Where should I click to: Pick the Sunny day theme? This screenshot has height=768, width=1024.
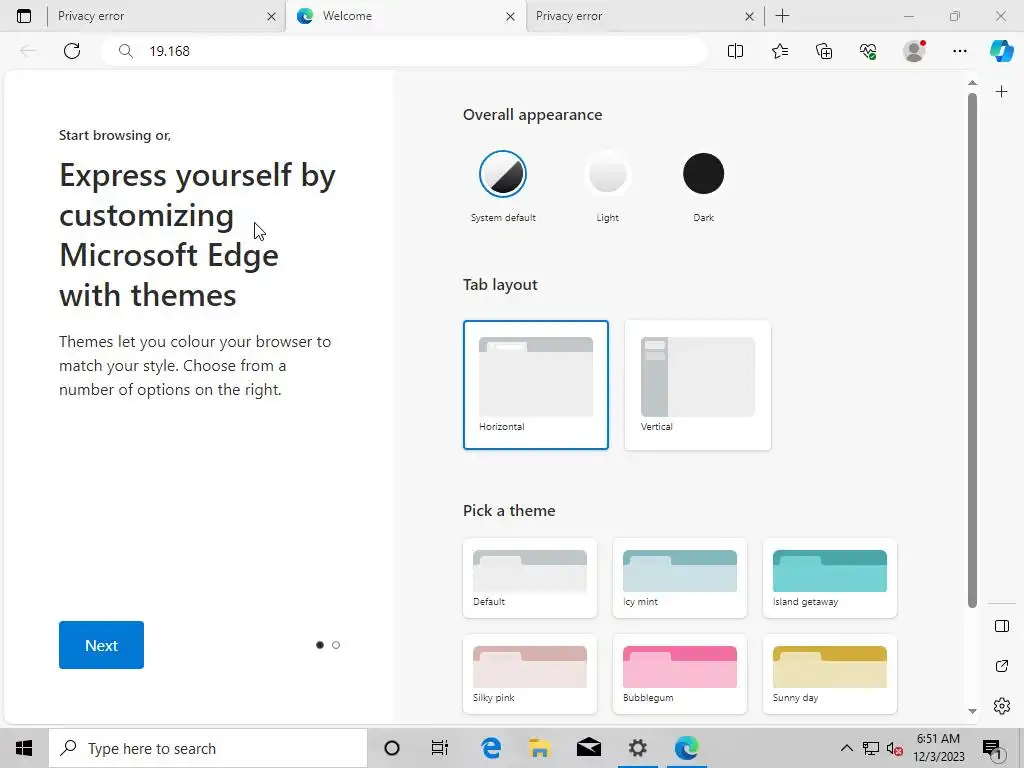coord(830,674)
